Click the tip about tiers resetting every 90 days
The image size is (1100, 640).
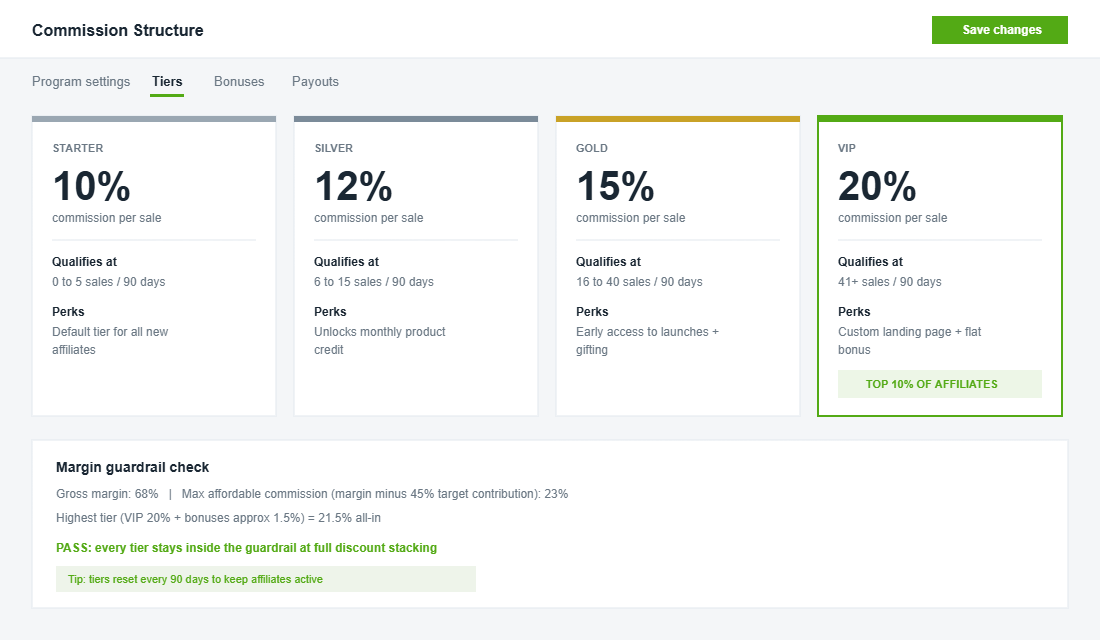click(266, 579)
